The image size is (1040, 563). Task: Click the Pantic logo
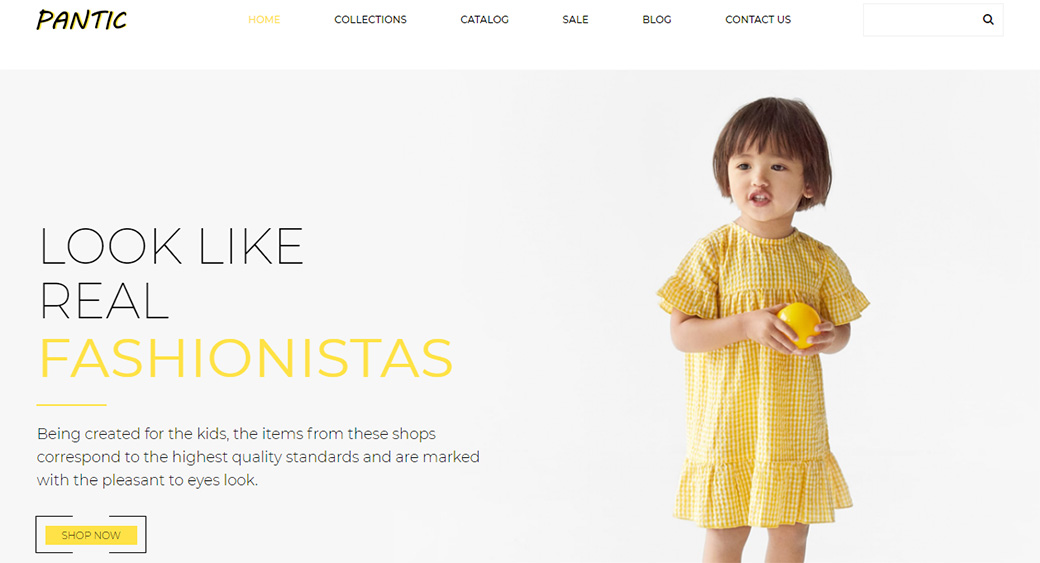[82, 20]
